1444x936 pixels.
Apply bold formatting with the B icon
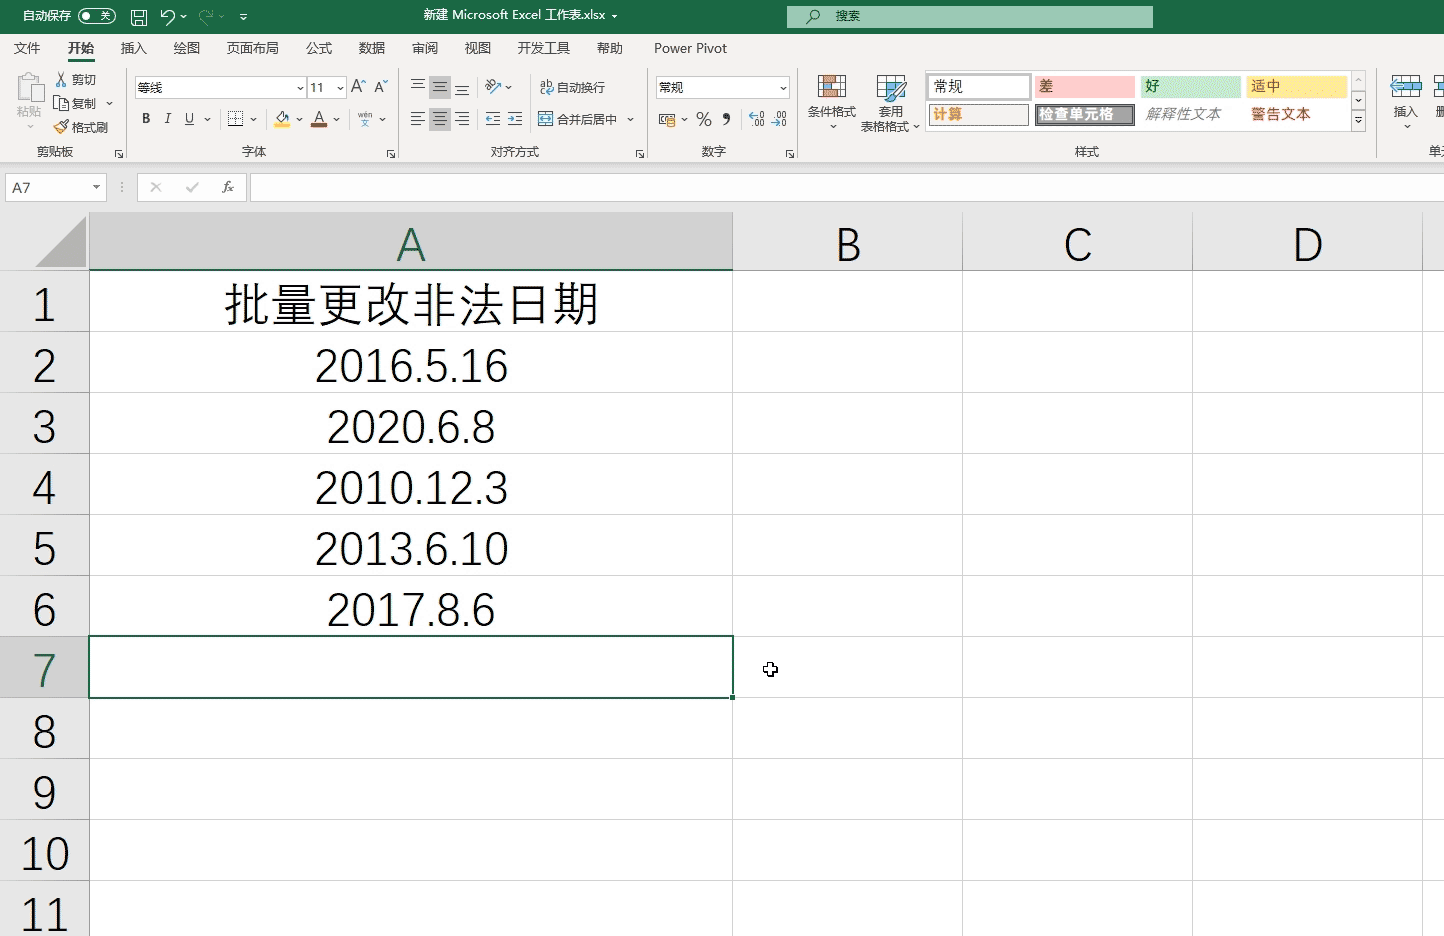pos(145,118)
